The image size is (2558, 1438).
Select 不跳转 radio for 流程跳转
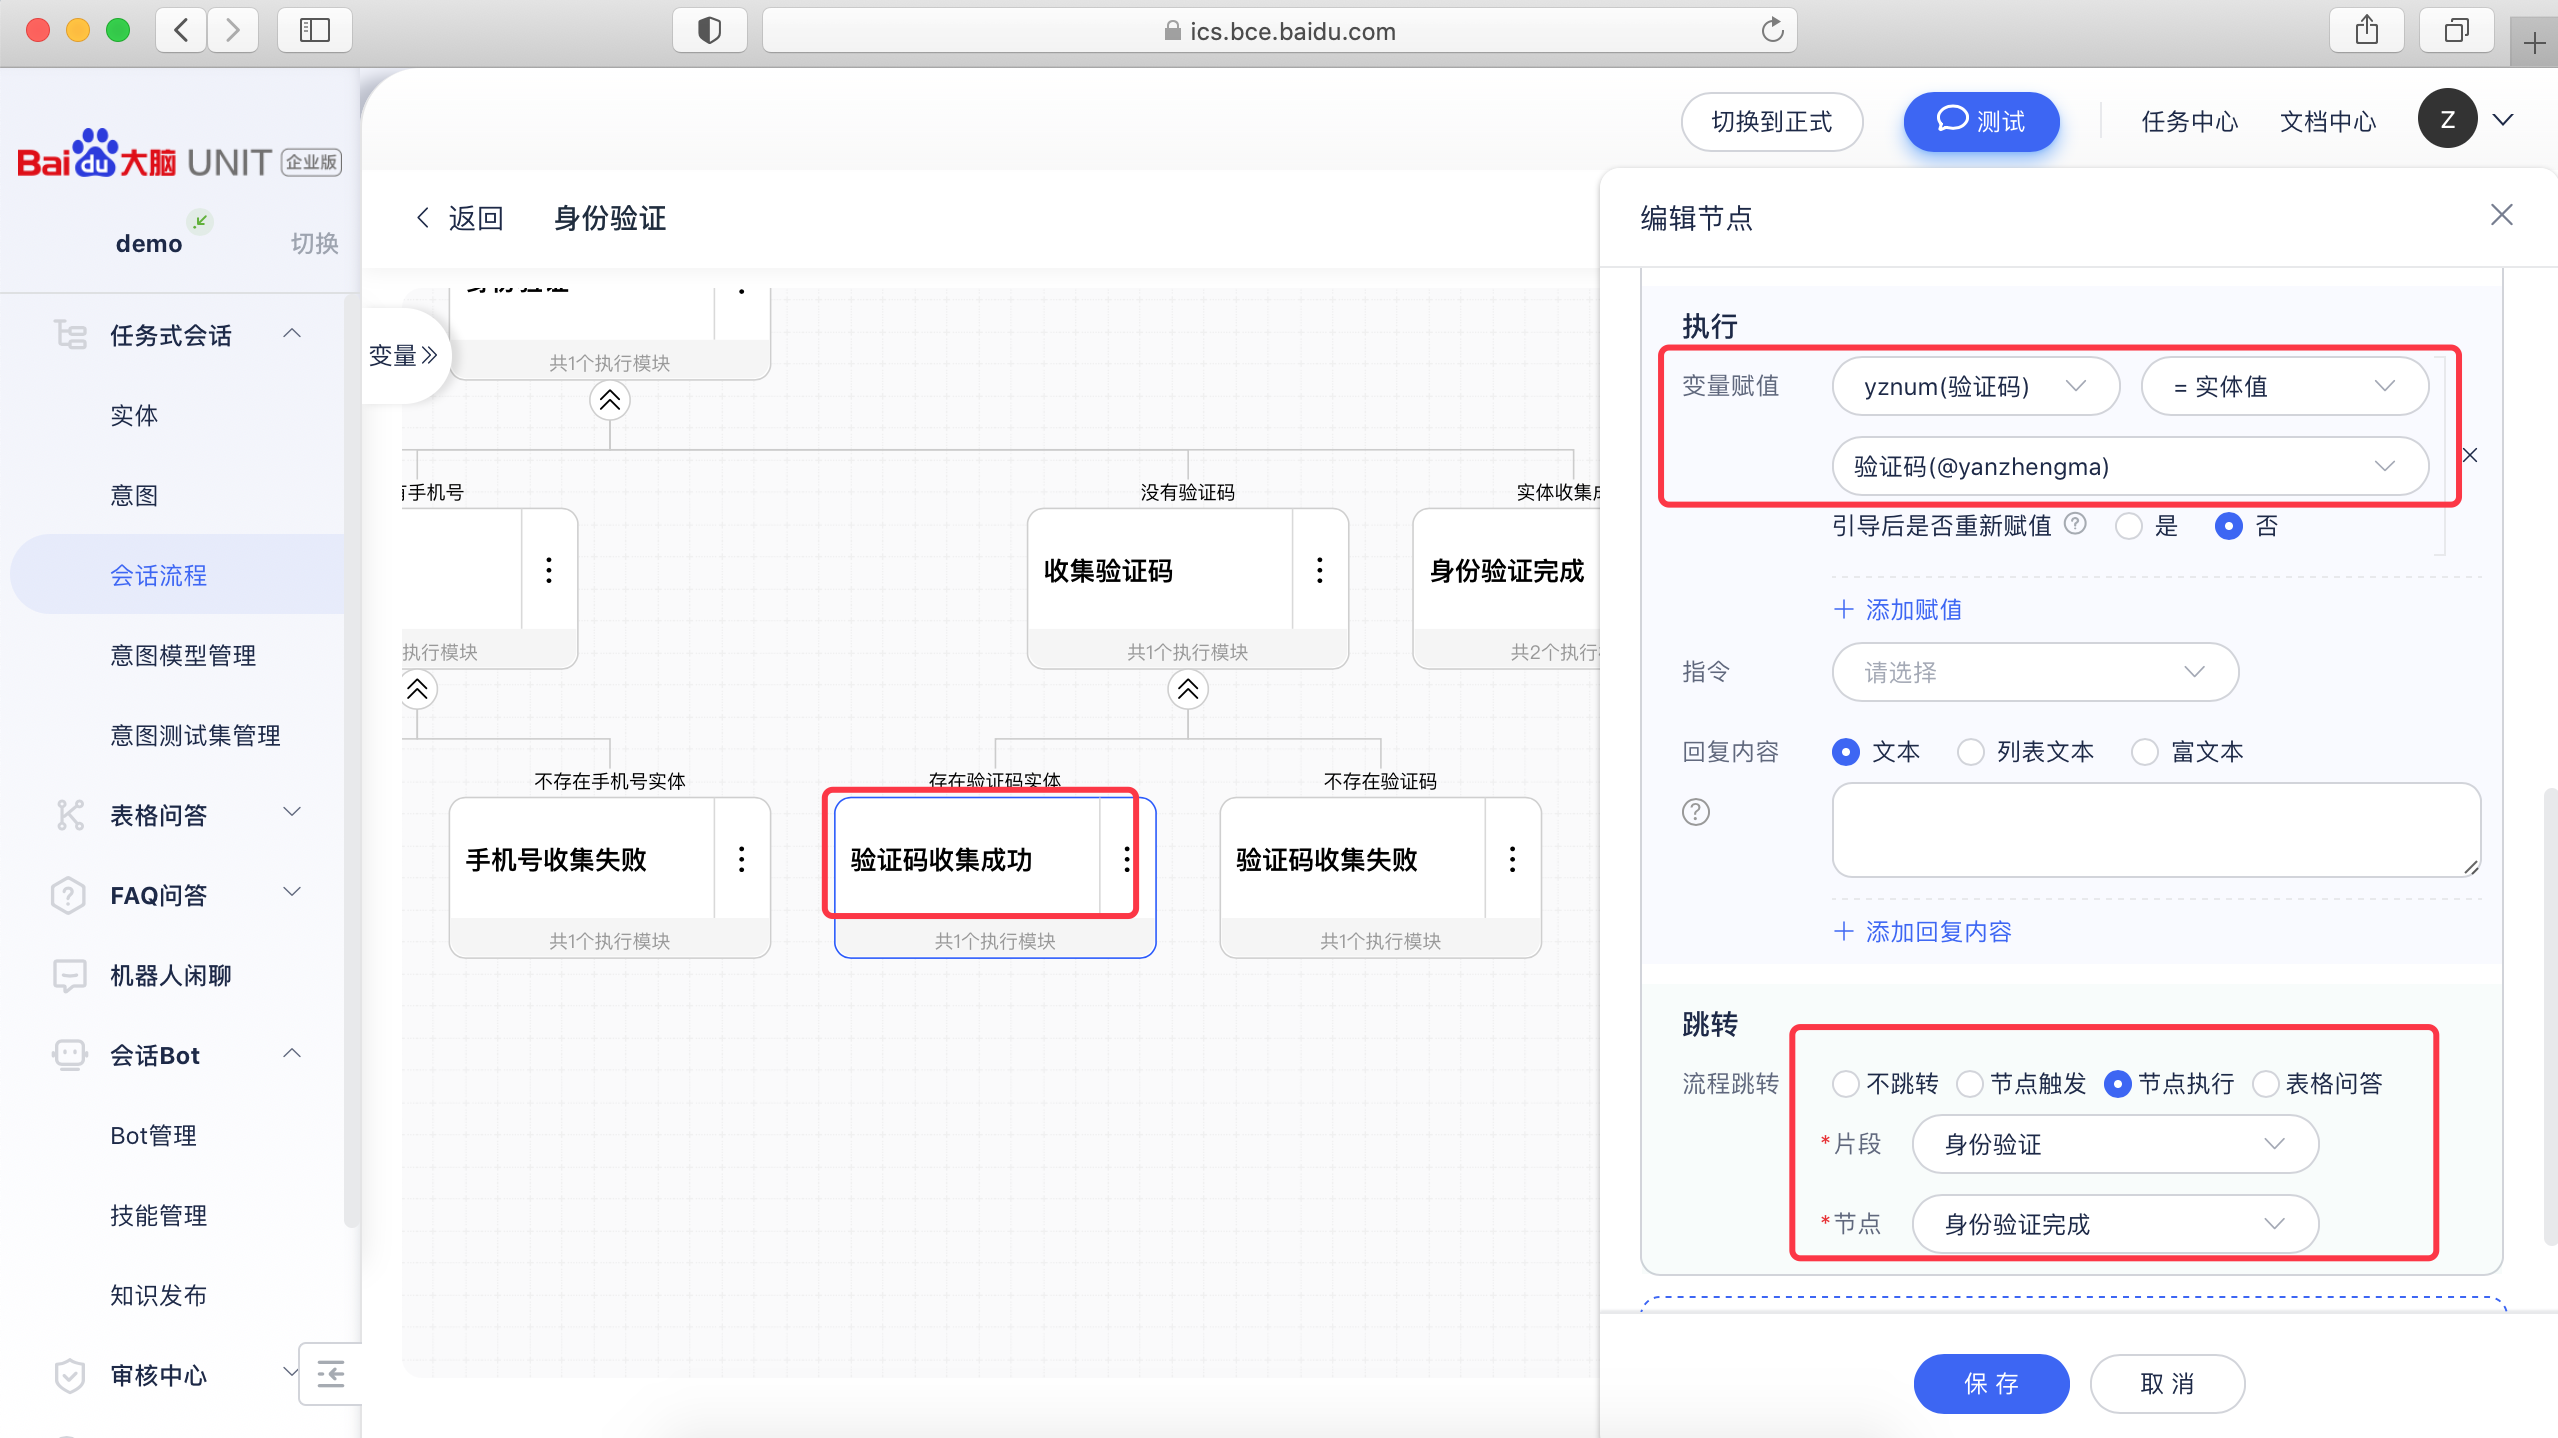click(x=1846, y=1084)
